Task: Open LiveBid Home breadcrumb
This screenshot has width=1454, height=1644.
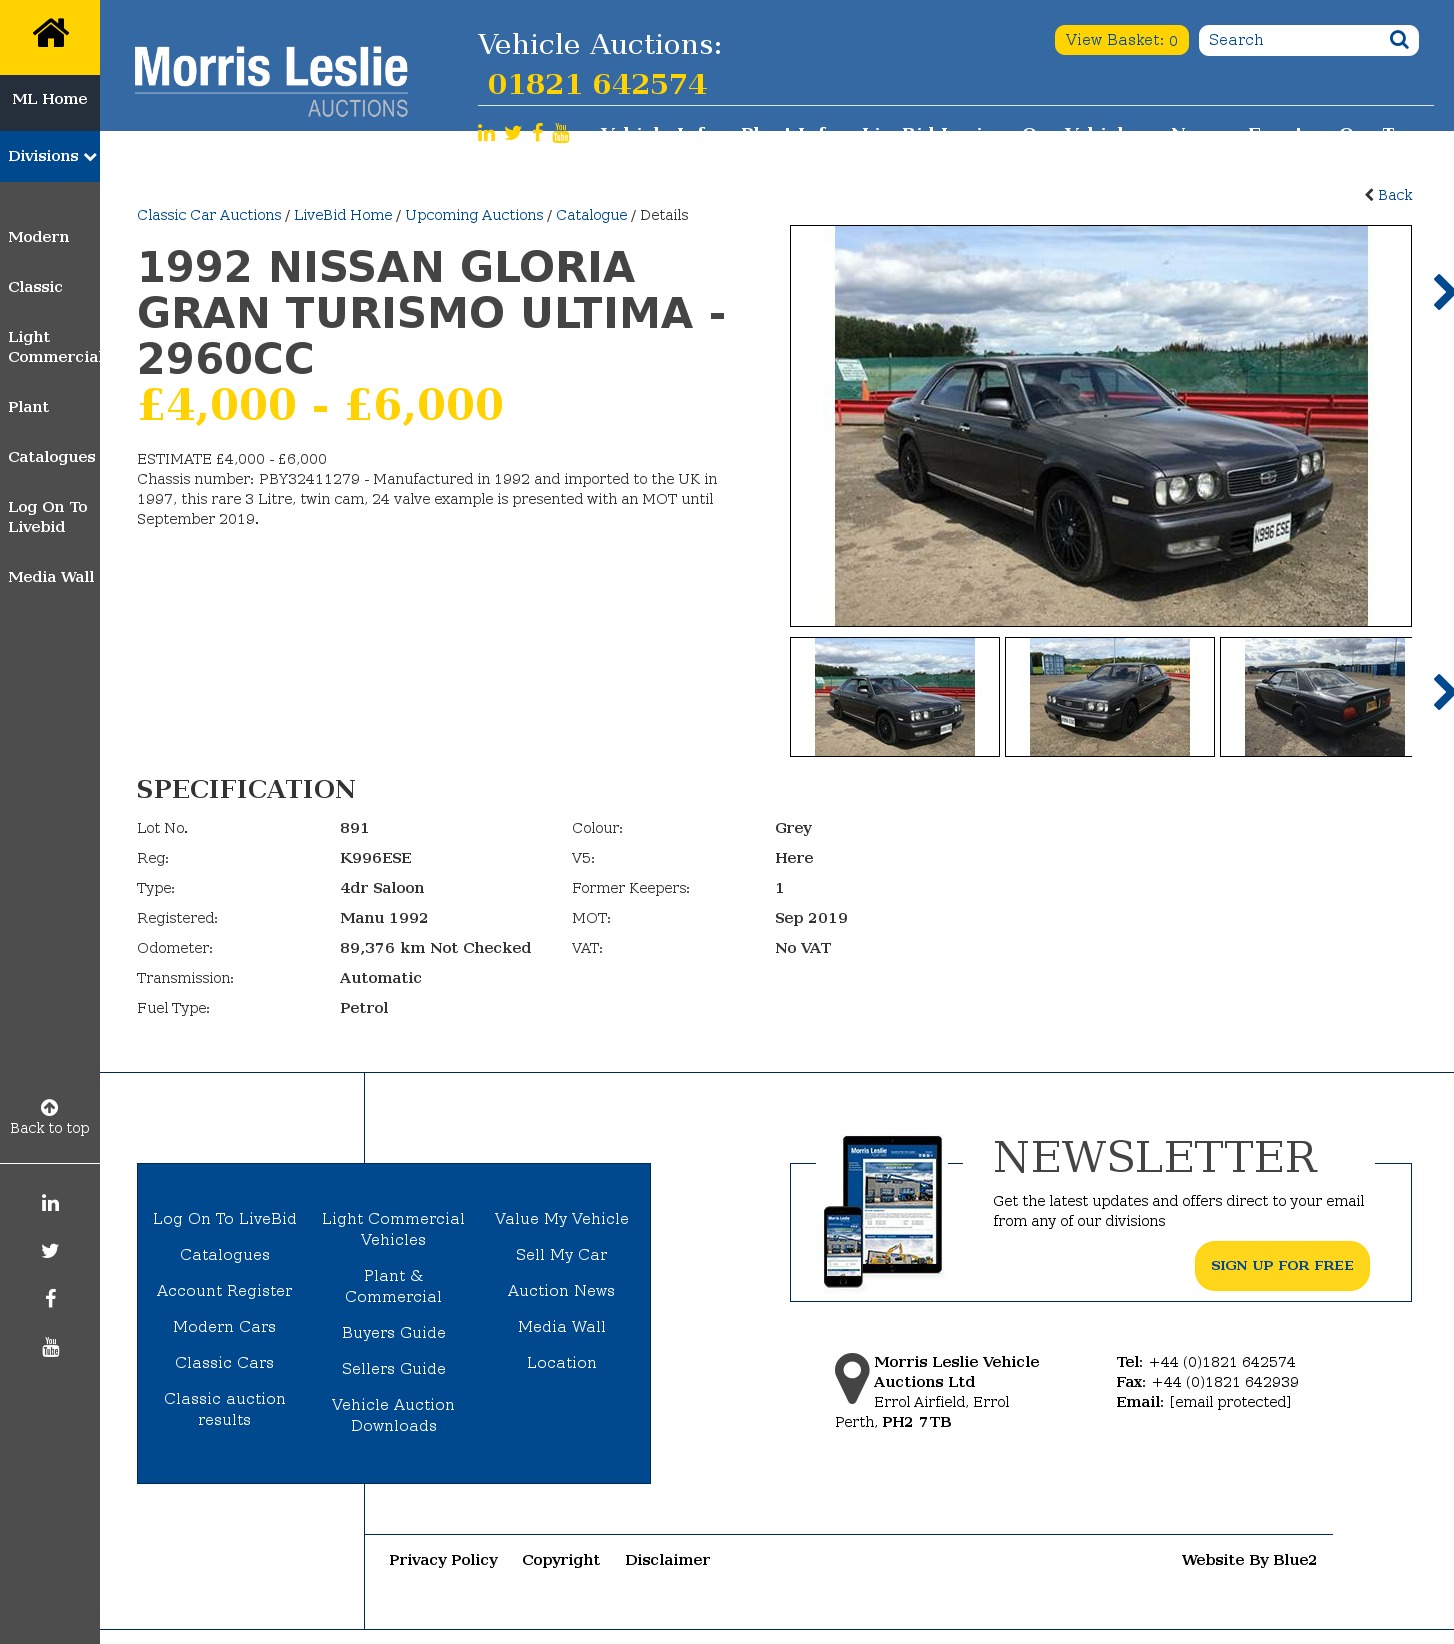Action: click(343, 215)
